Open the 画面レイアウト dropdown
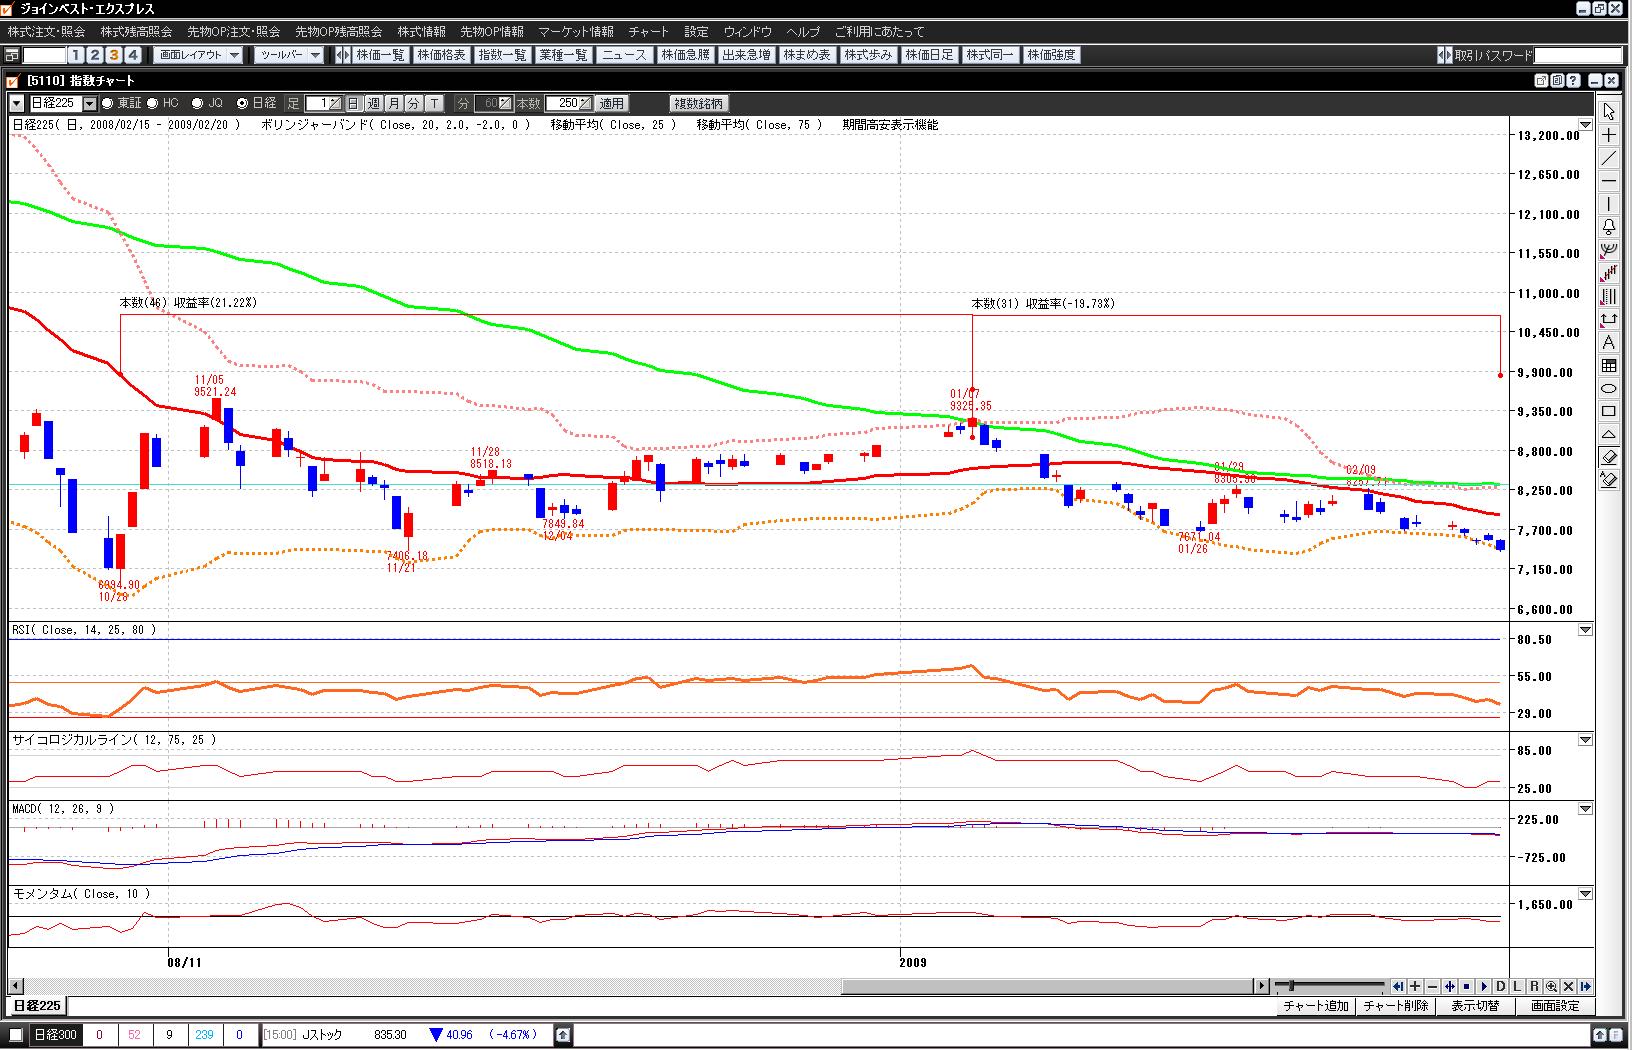1632x1050 pixels. (x=199, y=55)
